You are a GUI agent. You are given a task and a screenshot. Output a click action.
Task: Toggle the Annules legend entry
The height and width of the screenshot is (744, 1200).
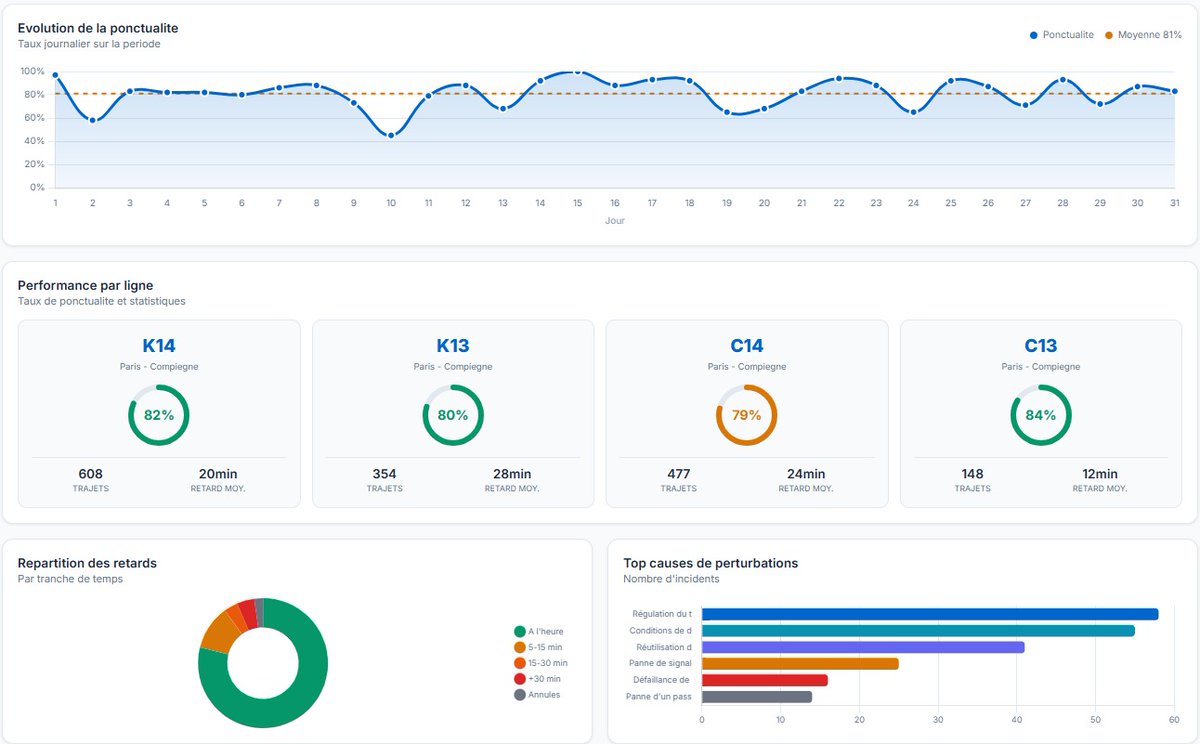click(x=537, y=695)
